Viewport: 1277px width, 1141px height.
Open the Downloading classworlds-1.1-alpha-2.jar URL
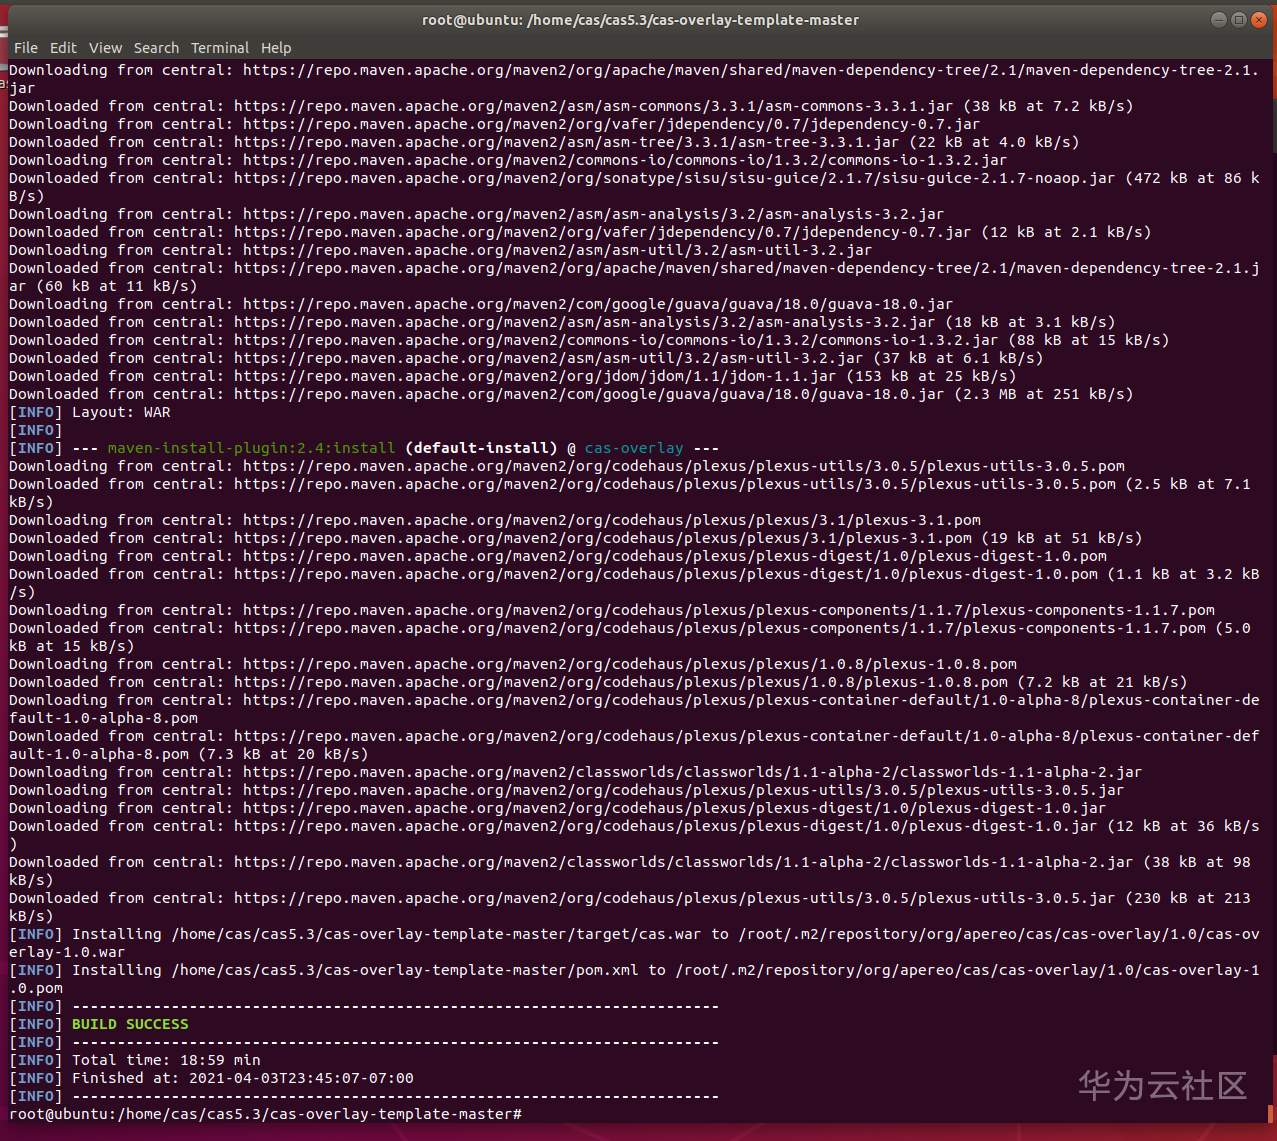tap(693, 772)
